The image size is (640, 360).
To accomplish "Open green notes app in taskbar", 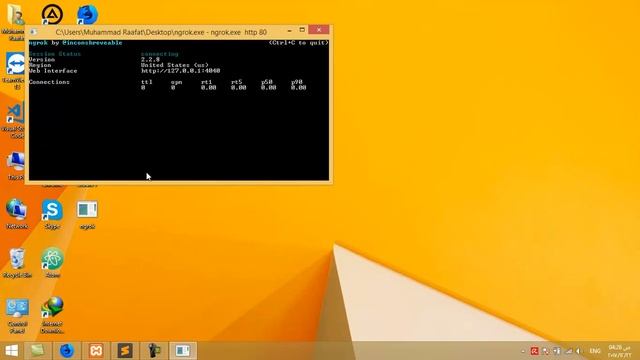I will point(38,351).
